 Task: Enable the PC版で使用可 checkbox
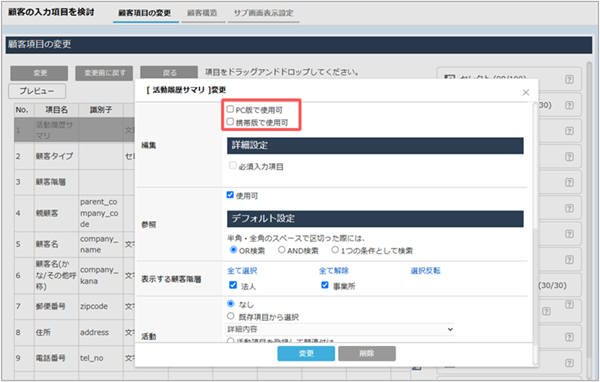tap(230, 109)
